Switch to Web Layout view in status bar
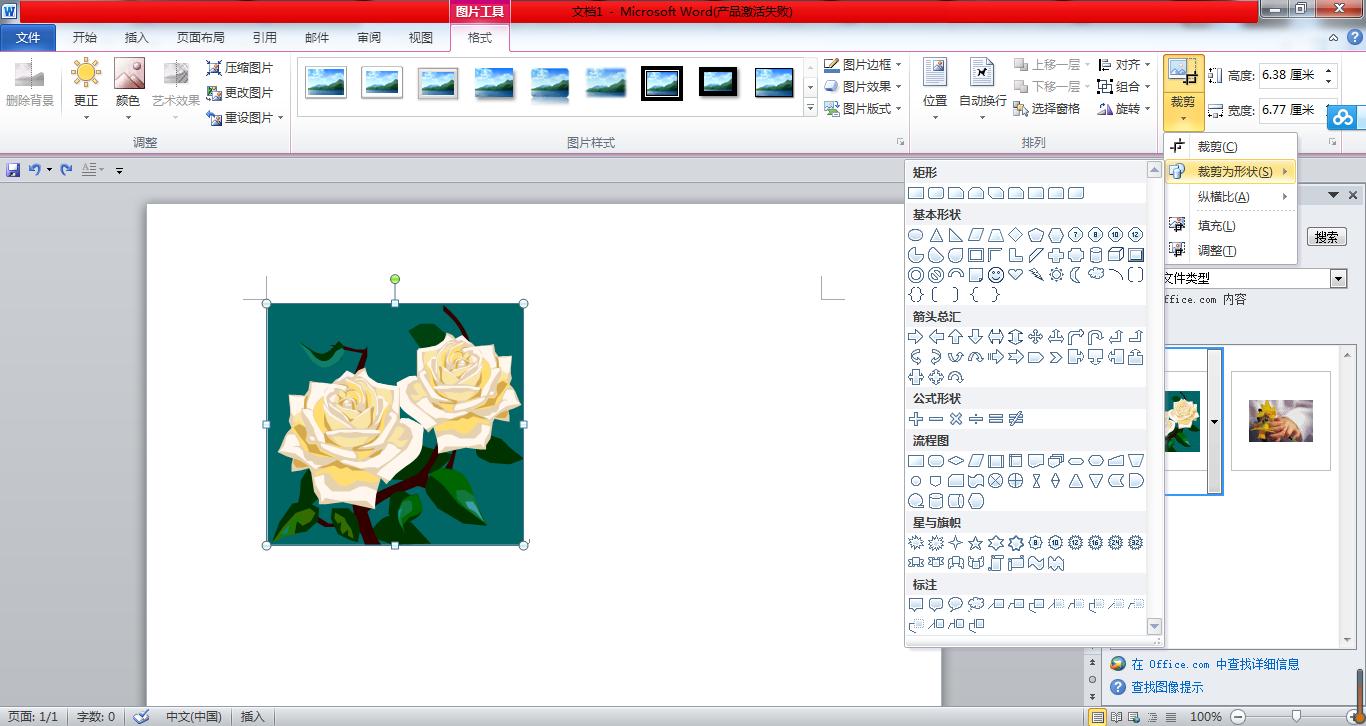 tap(1133, 717)
